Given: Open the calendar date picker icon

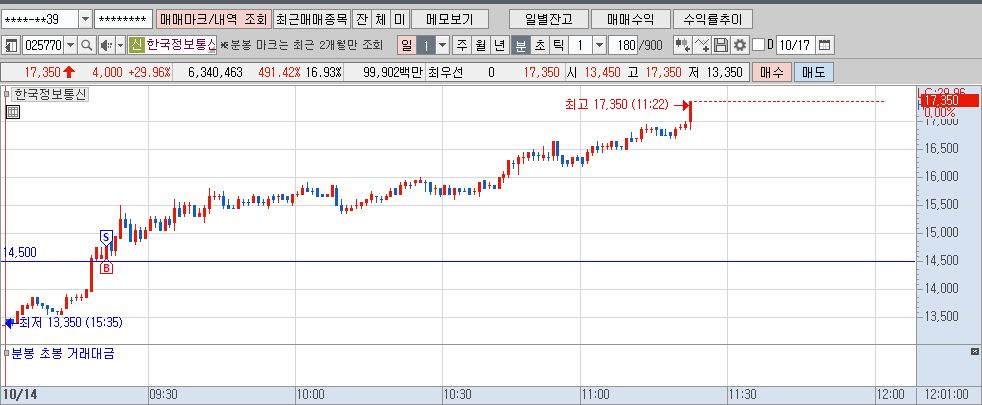Looking at the screenshot, I should point(825,45).
